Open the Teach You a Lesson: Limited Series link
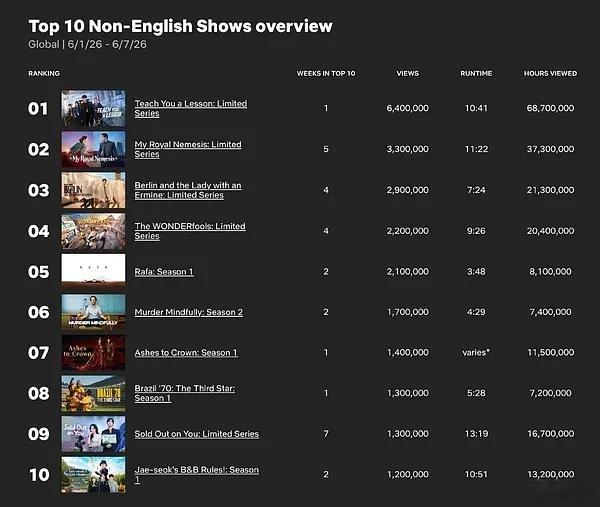 pyautogui.click(x=191, y=108)
